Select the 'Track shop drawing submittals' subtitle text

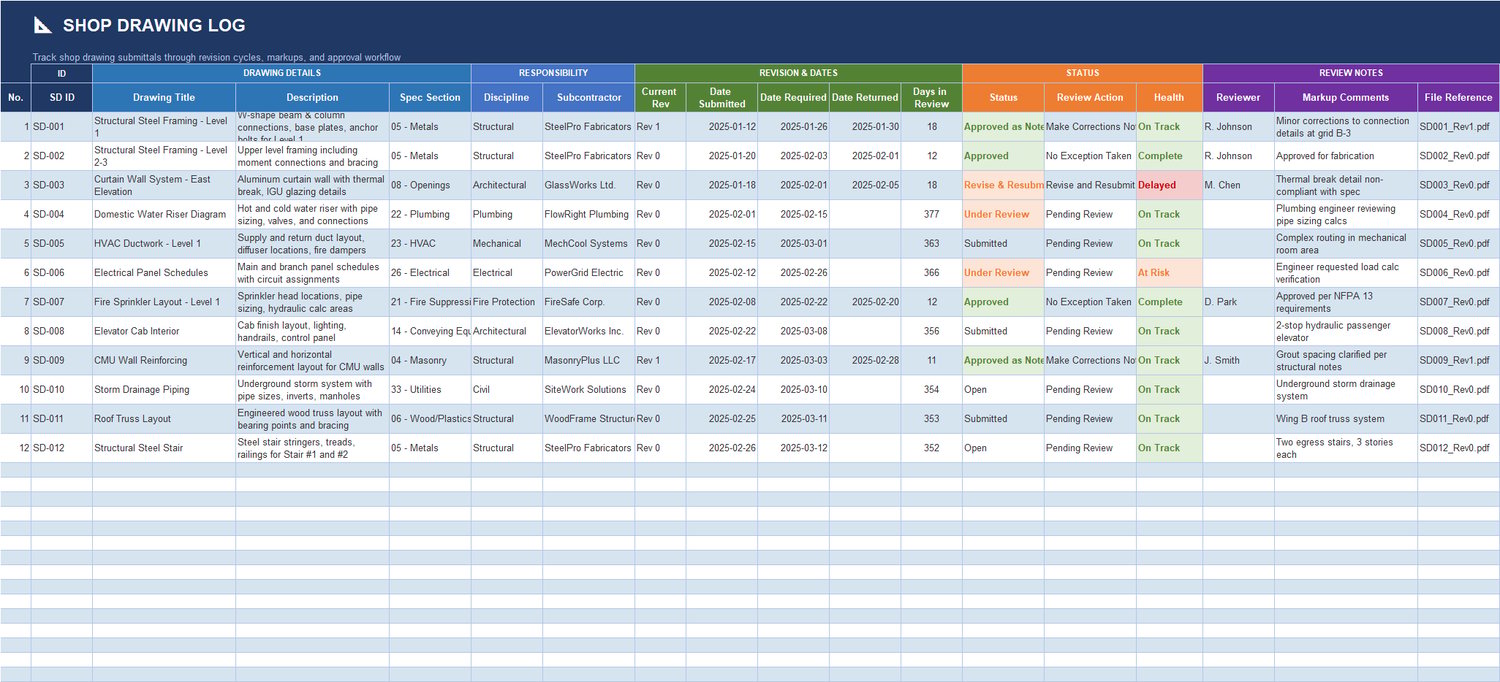coord(216,57)
